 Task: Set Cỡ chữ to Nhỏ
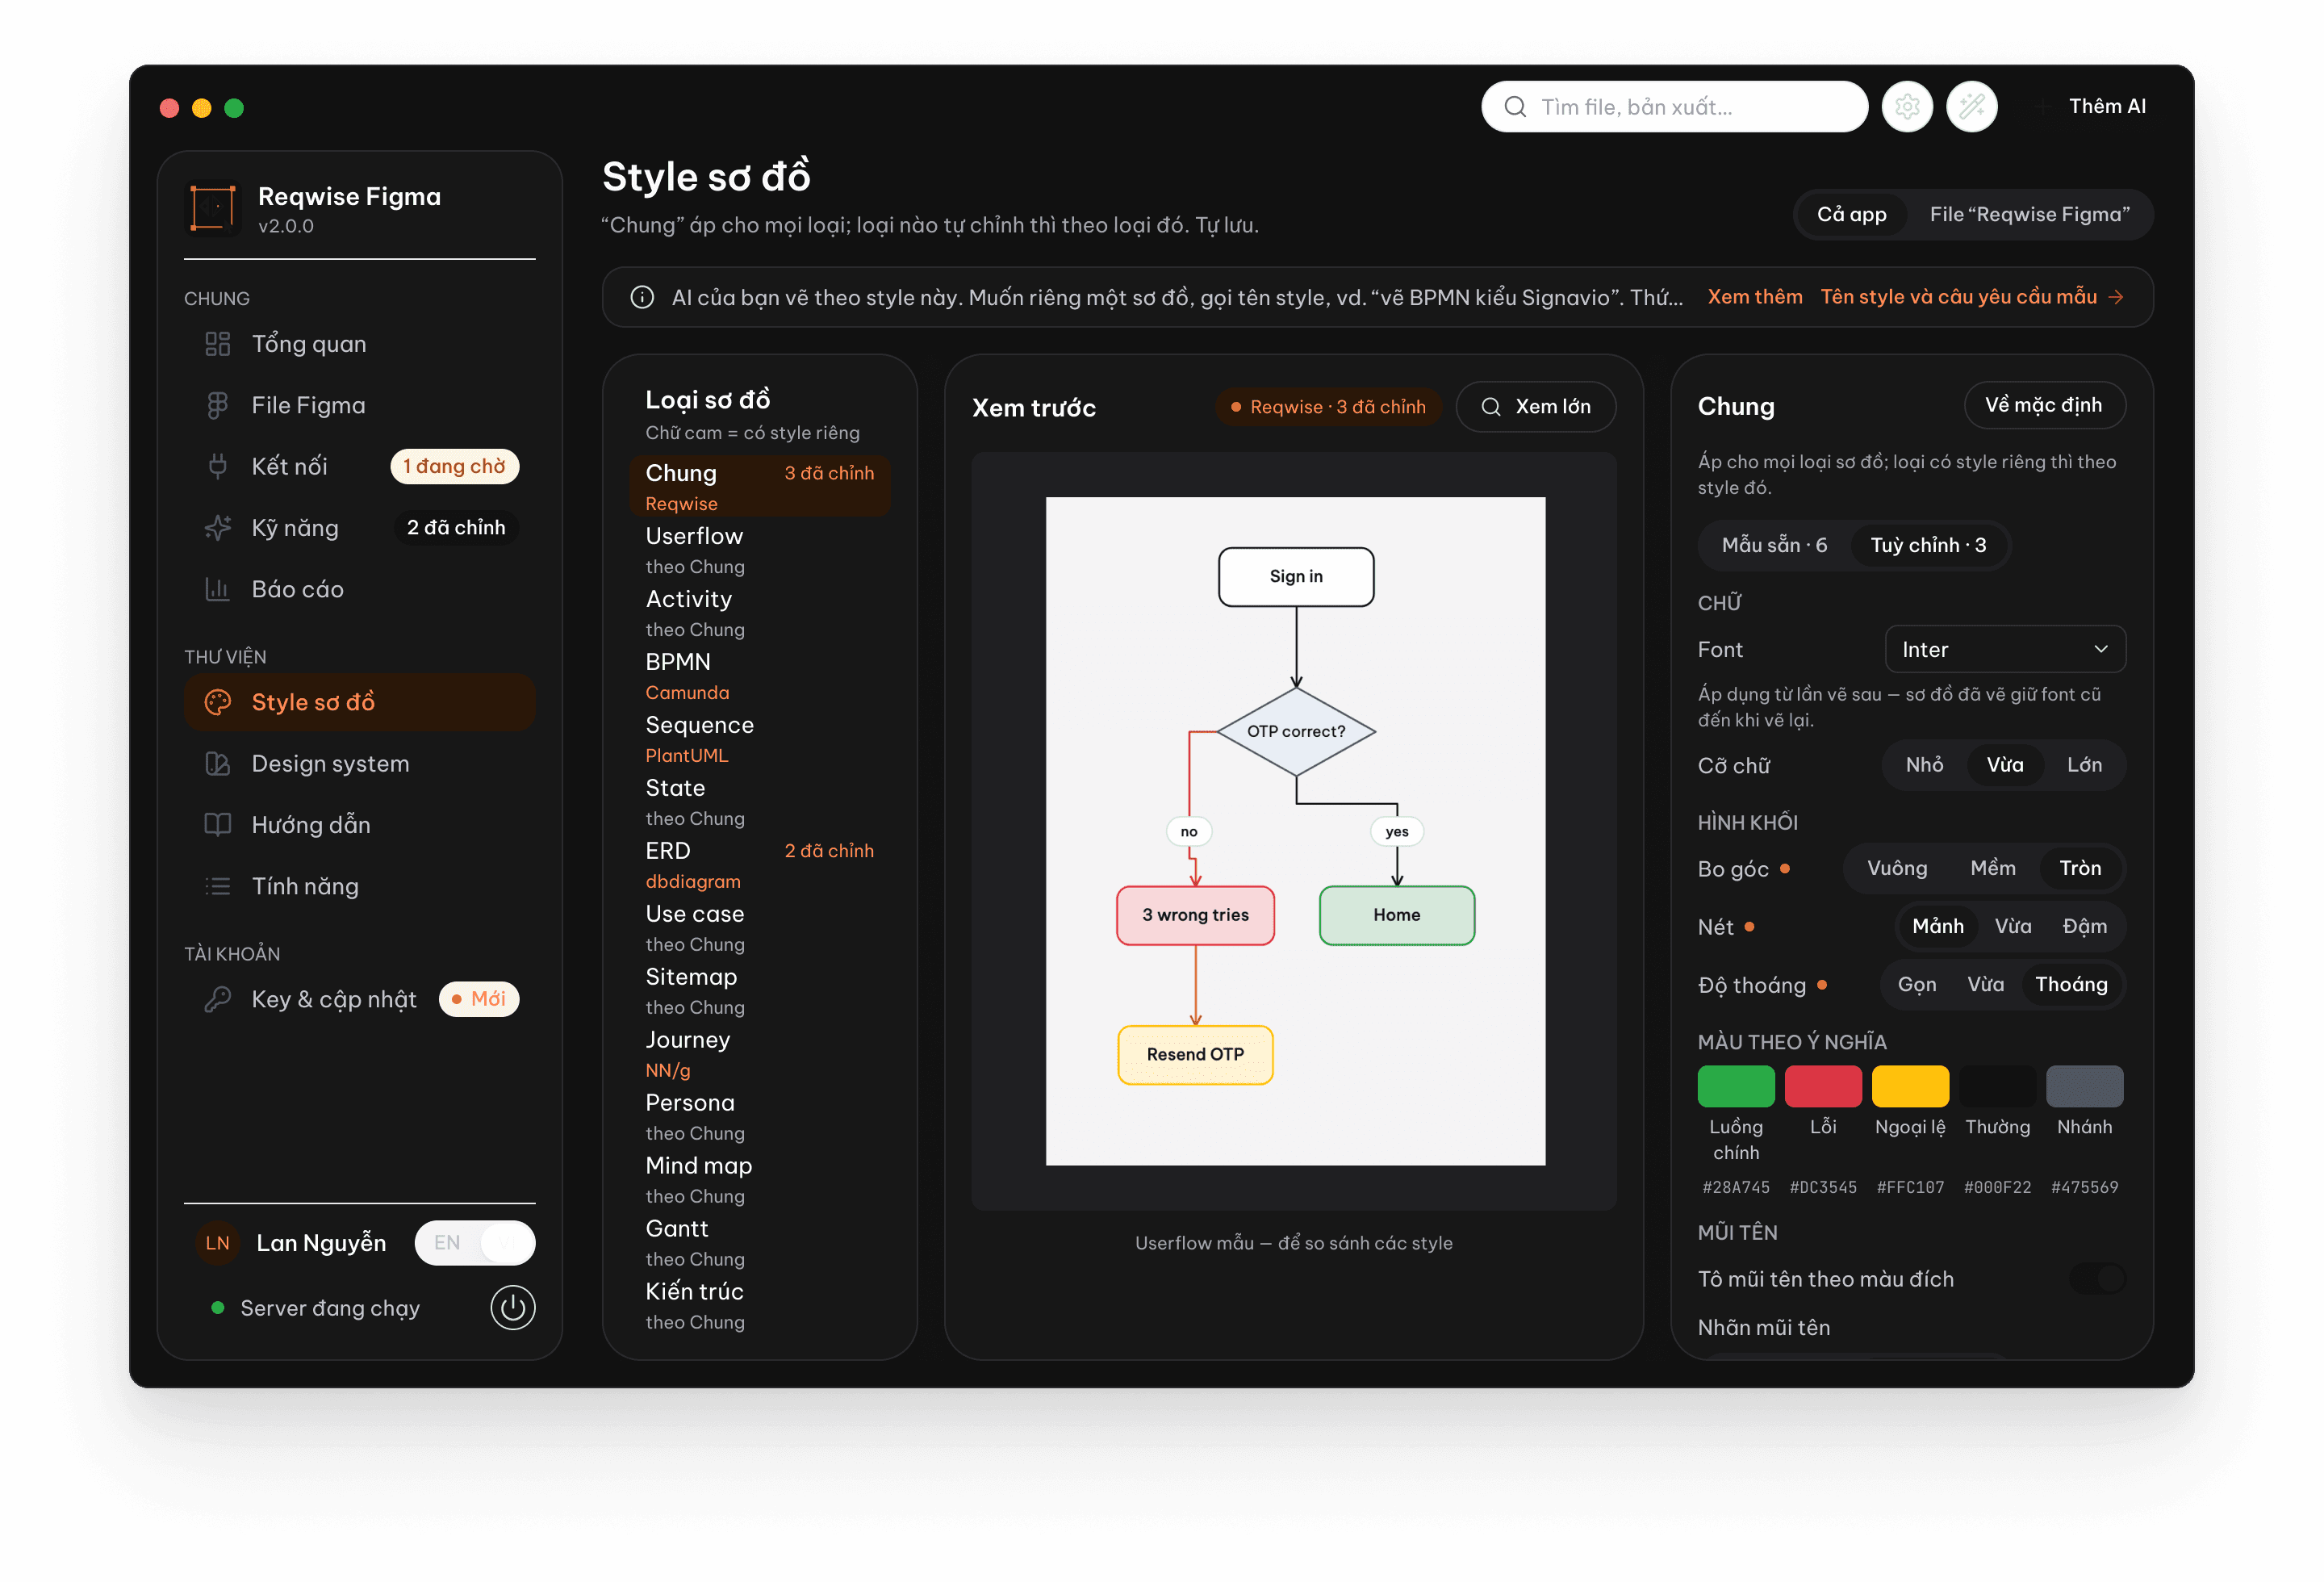point(1924,765)
